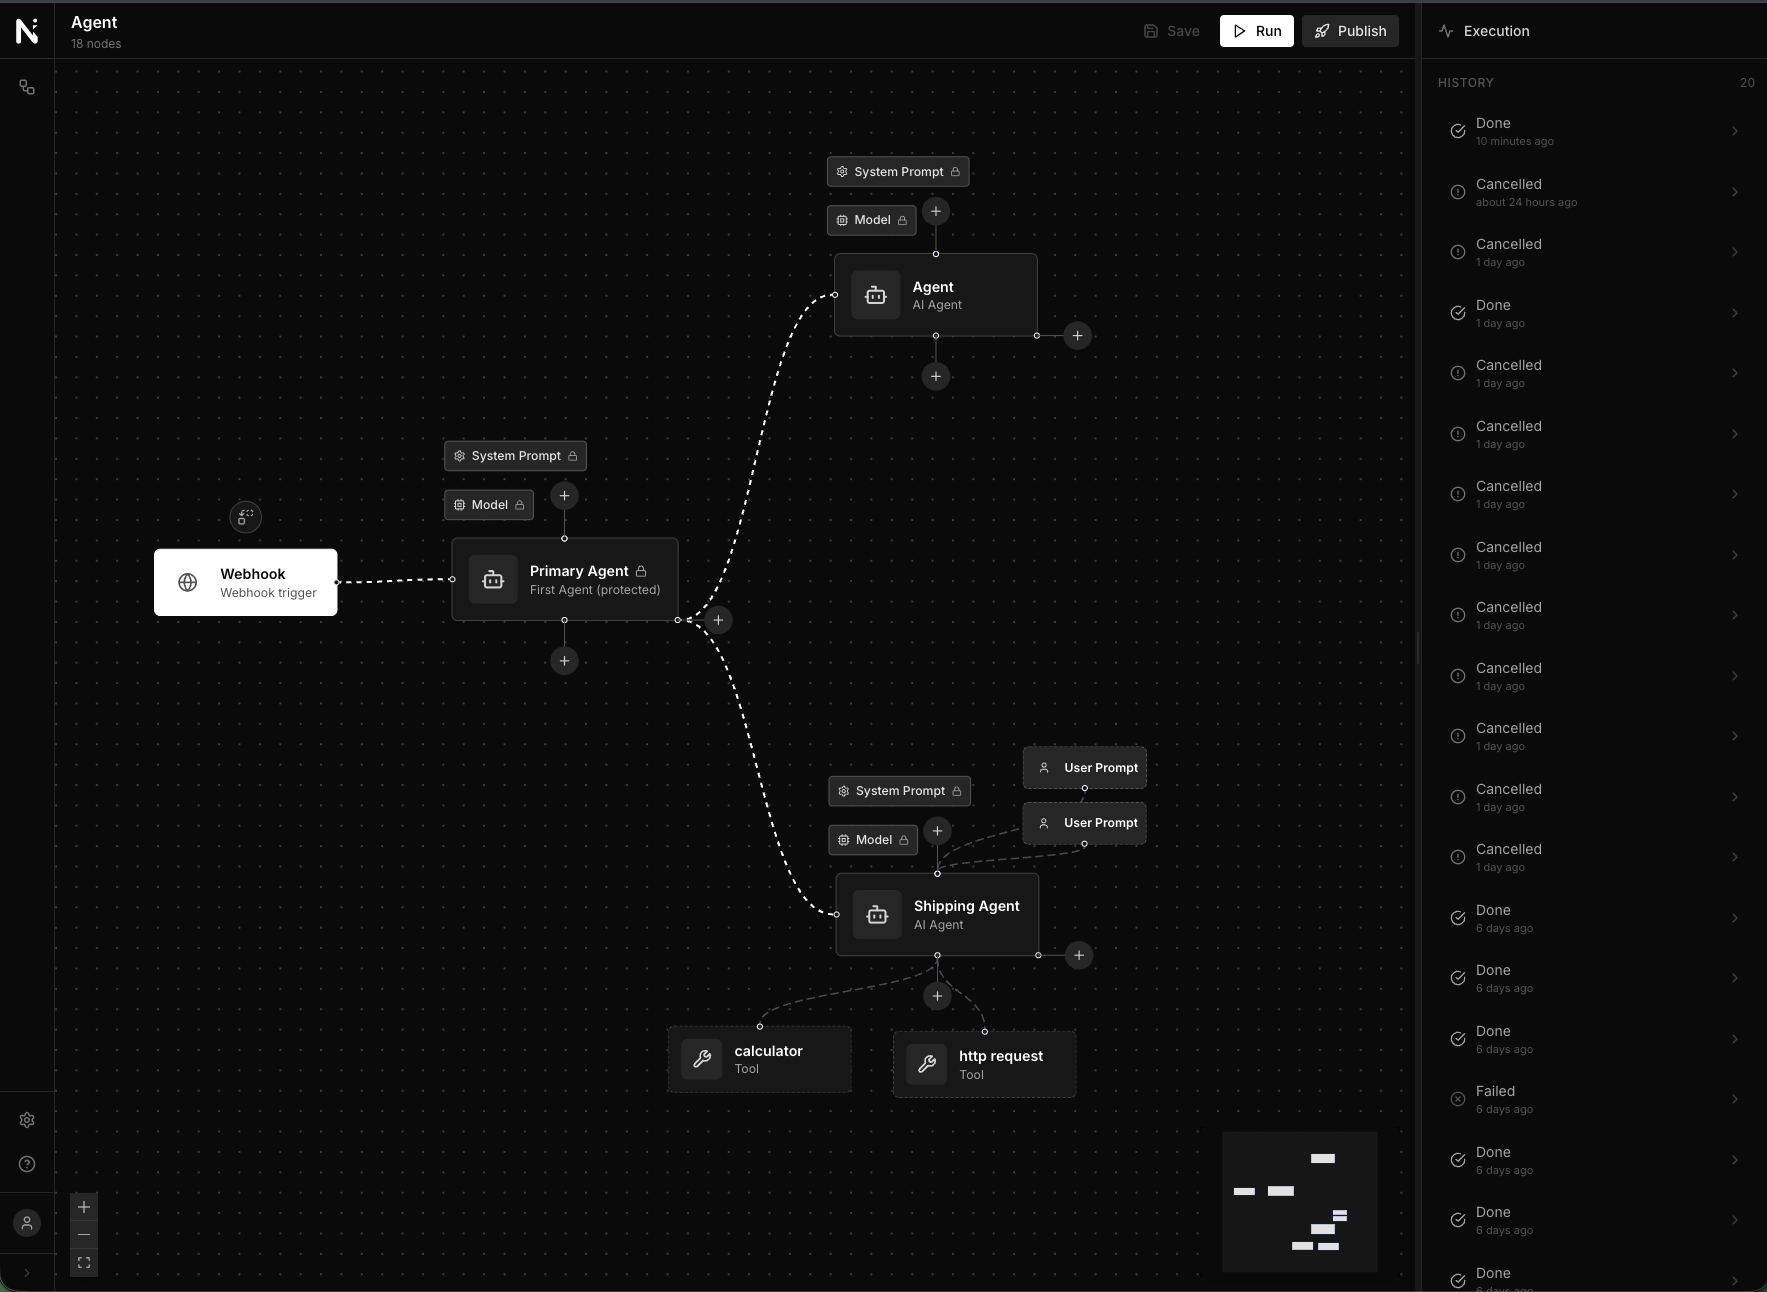Open the help icon in the sidebar

[26, 1164]
